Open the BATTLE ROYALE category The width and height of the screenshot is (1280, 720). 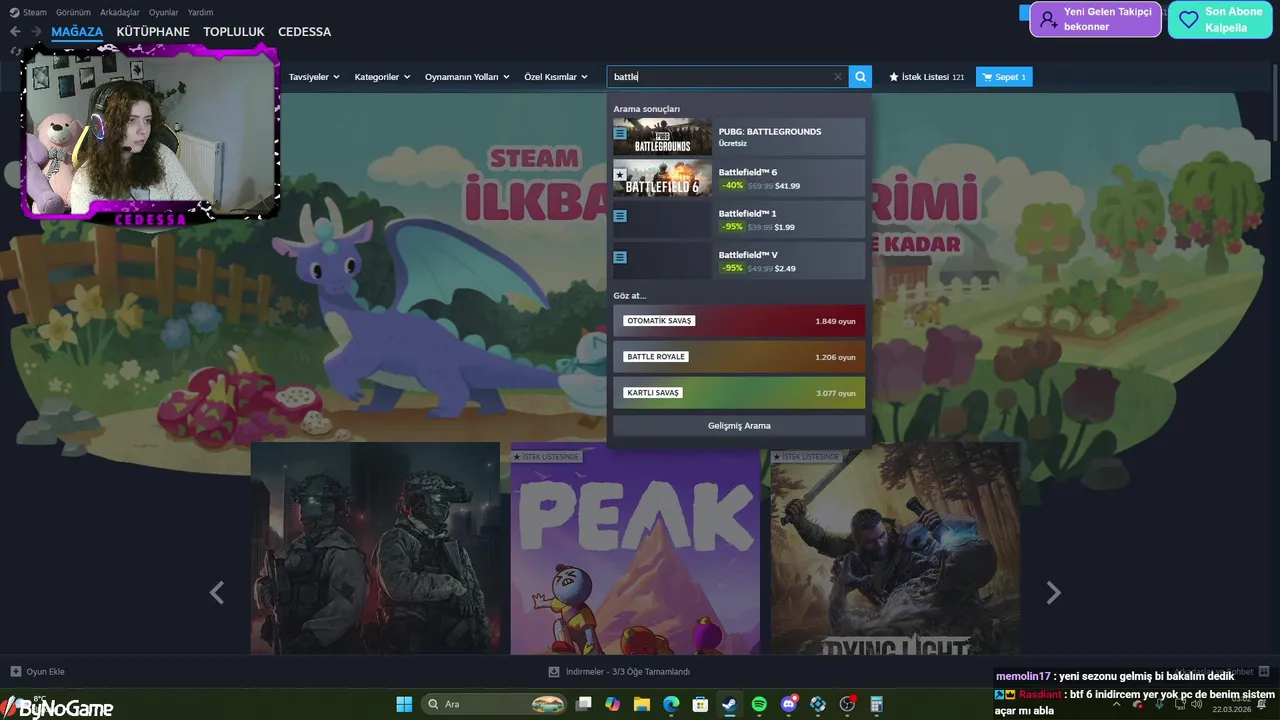tap(739, 357)
